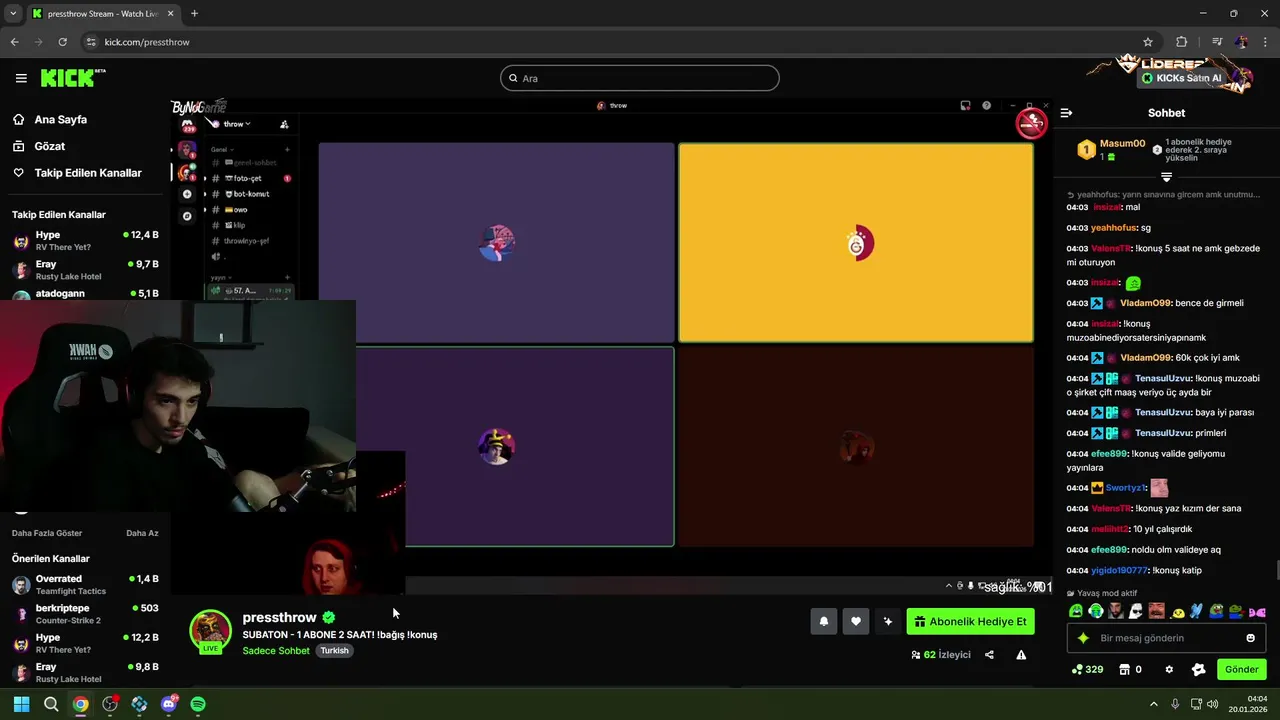Open the throw server dropdown in Discord

[x=237, y=124]
